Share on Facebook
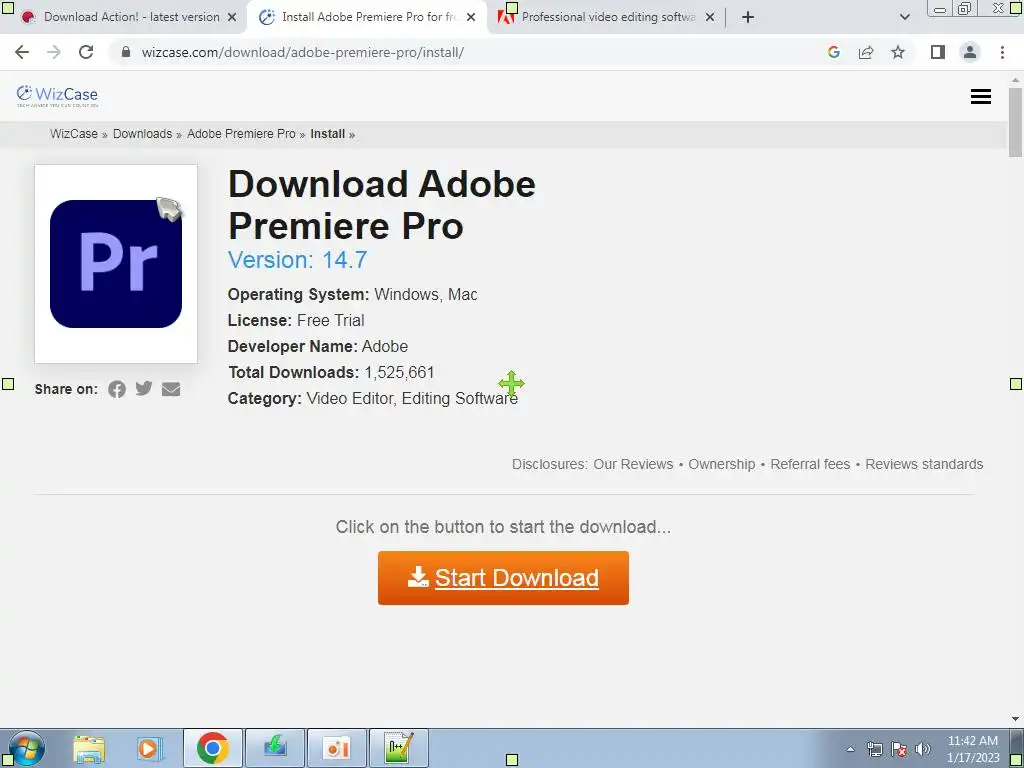Viewport: 1024px width, 768px height. pyautogui.click(x=117, y=389)
